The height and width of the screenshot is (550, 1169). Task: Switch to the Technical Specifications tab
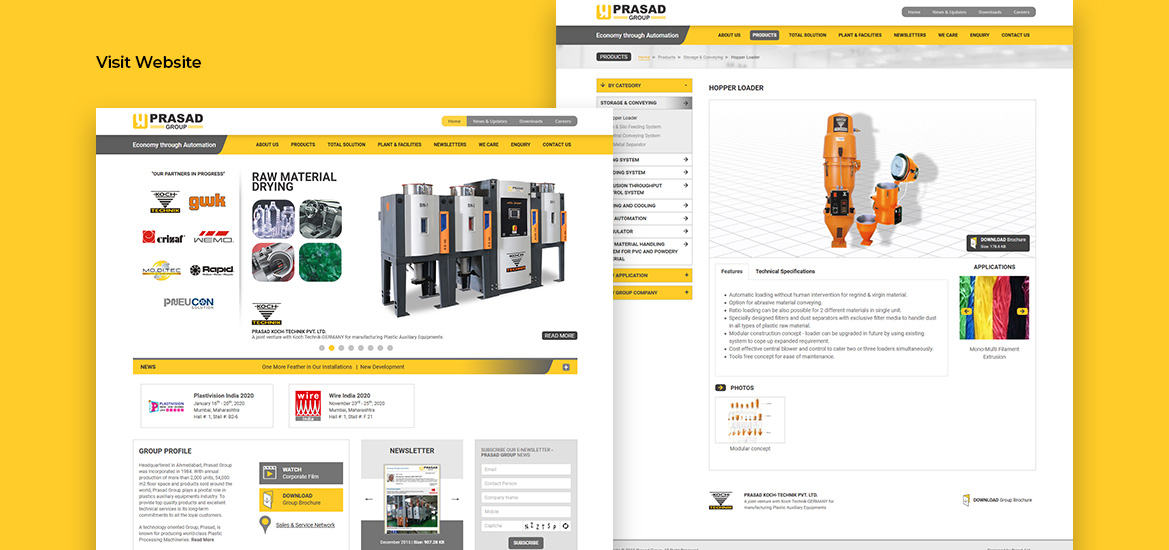pos(785,271)
